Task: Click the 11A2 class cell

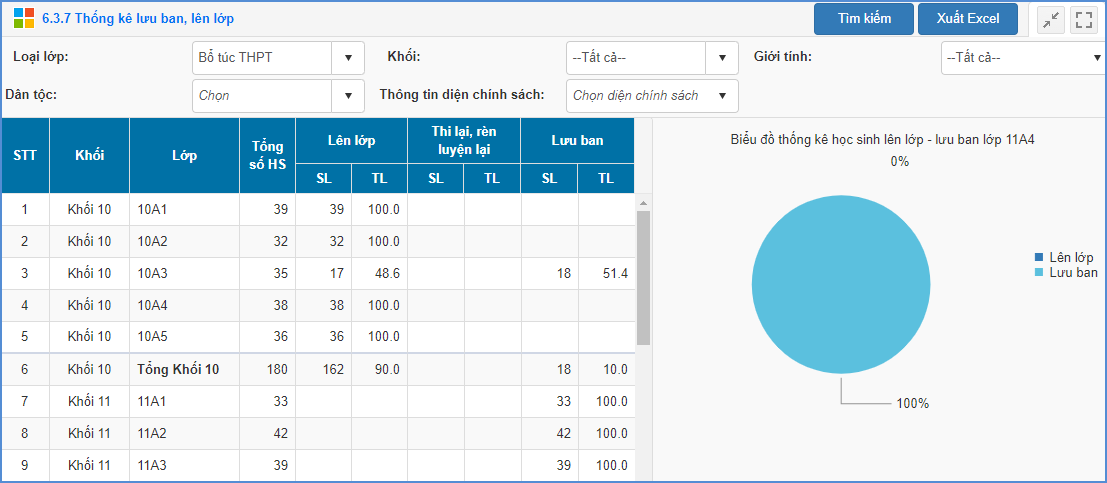Action: [x=152, y=434]
